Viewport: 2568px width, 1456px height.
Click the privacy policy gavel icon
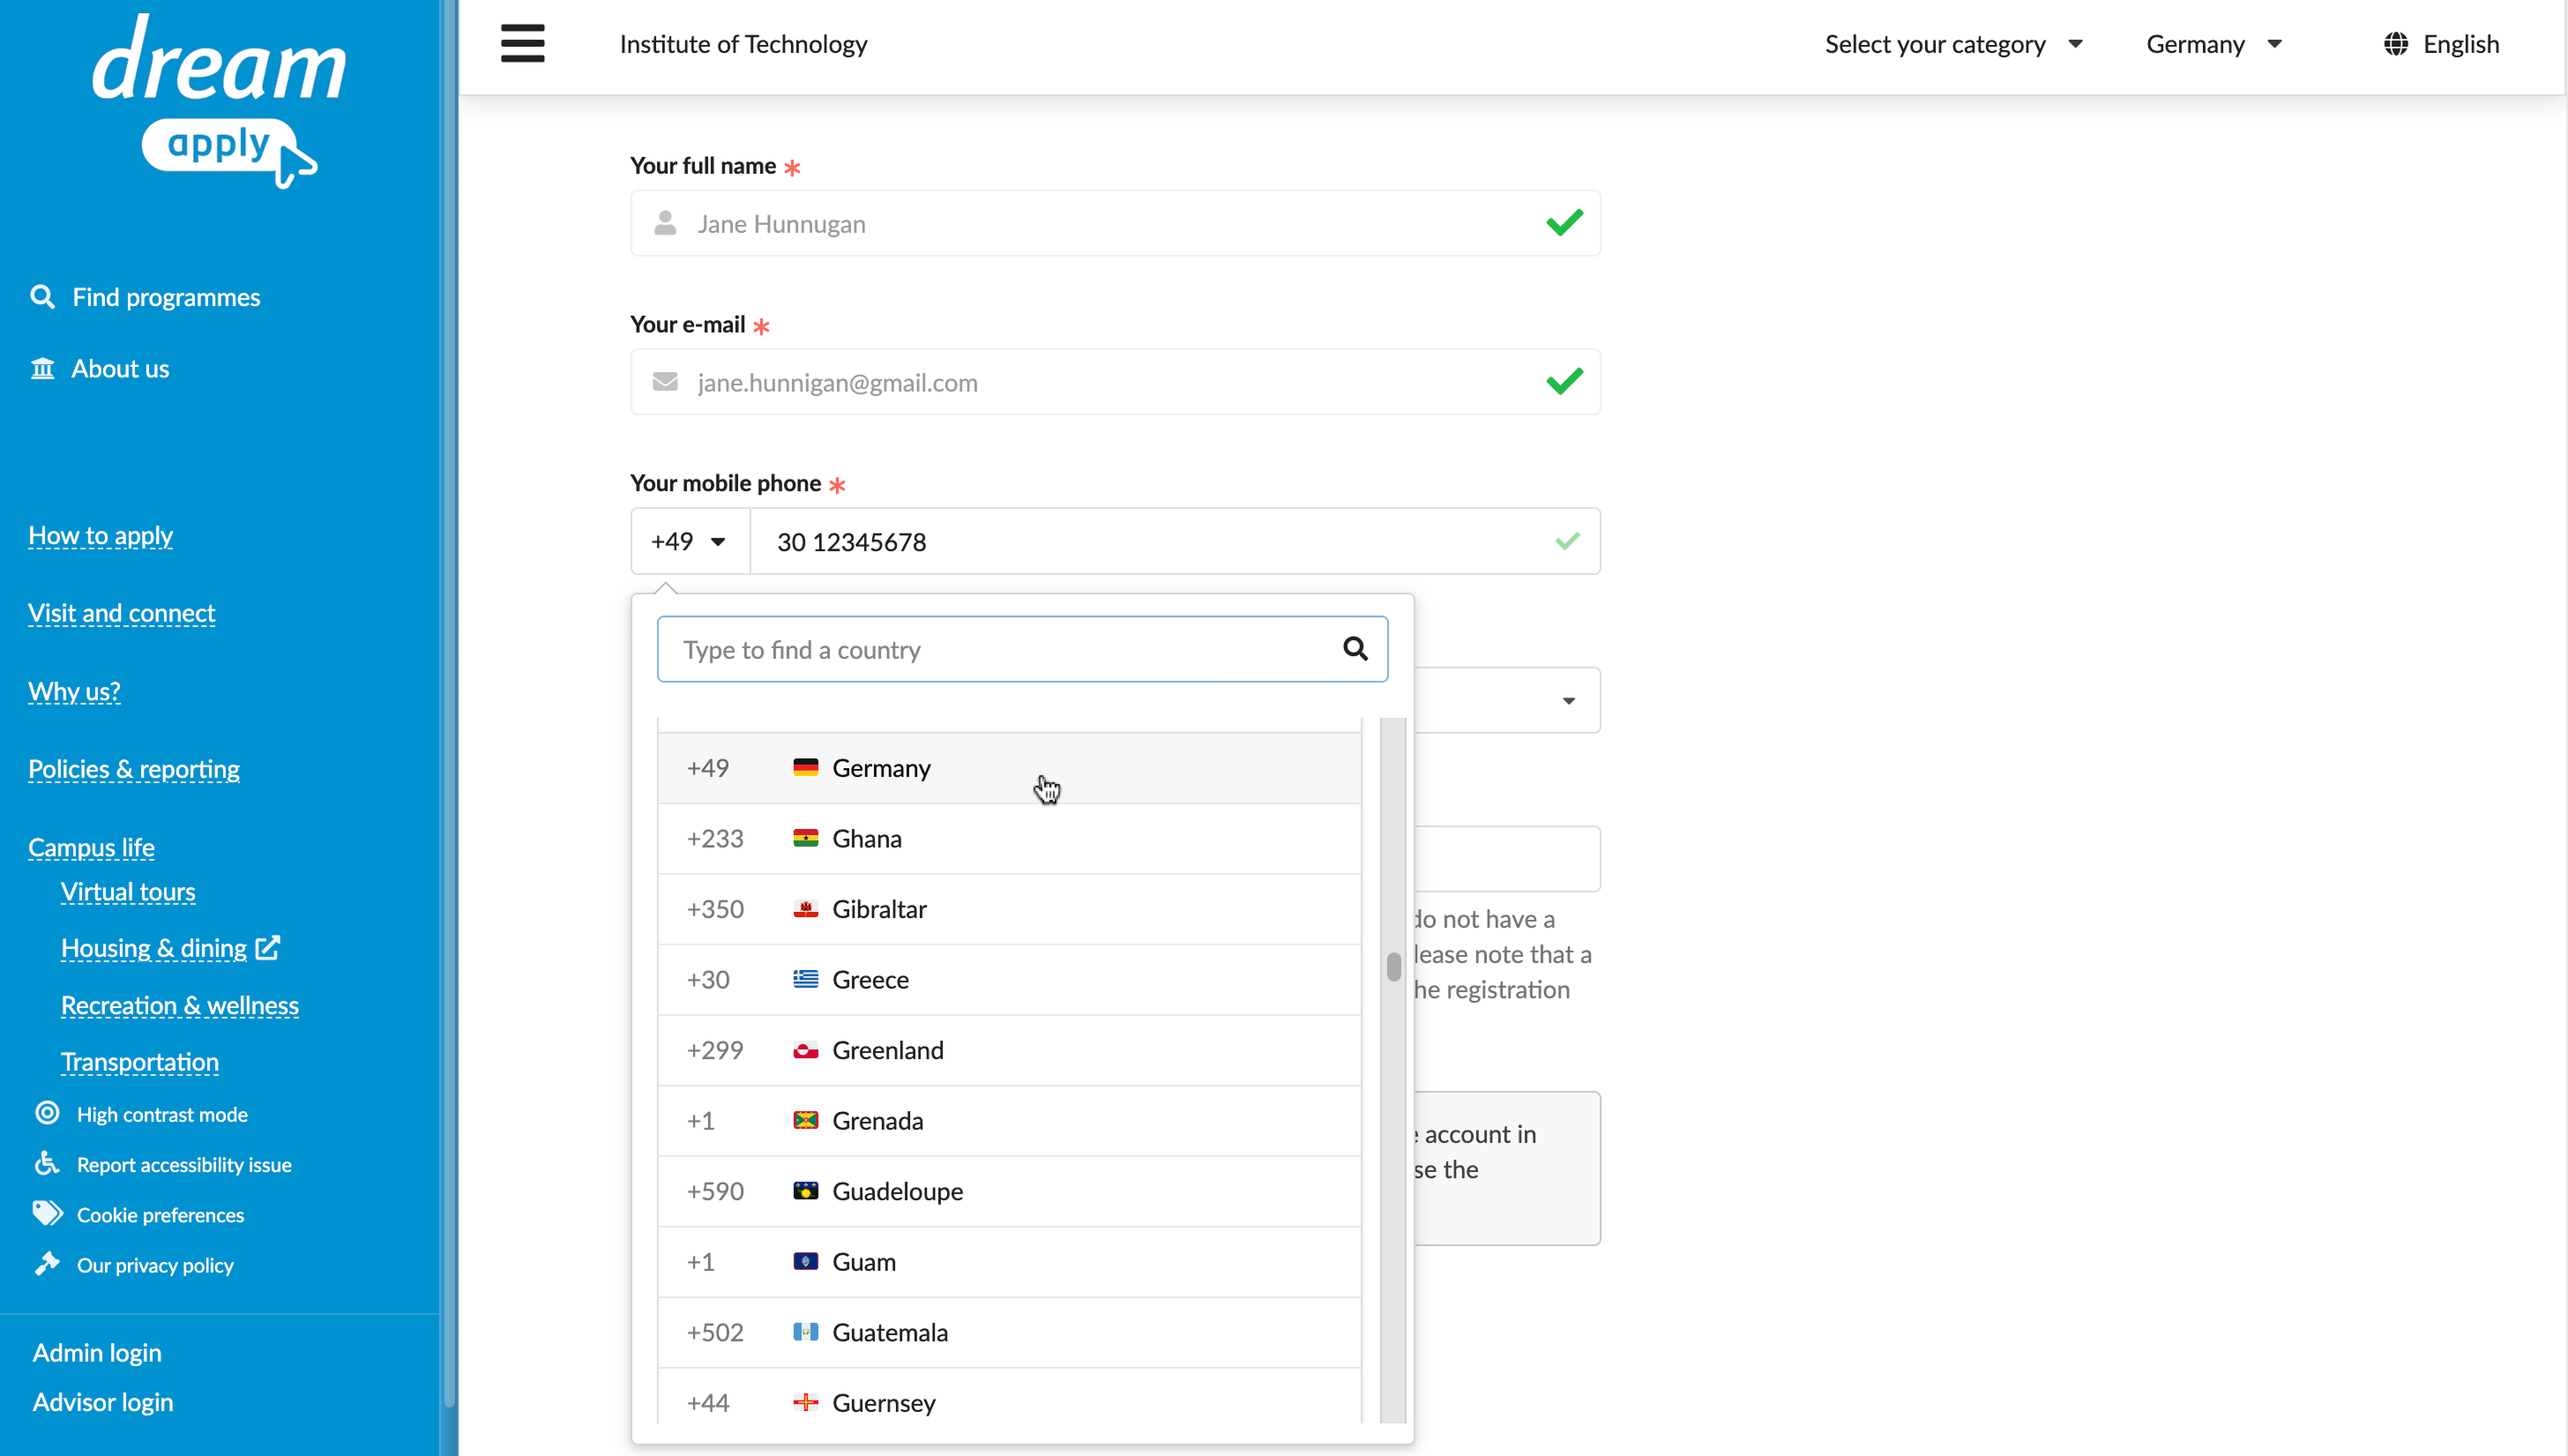[47, 1264]
